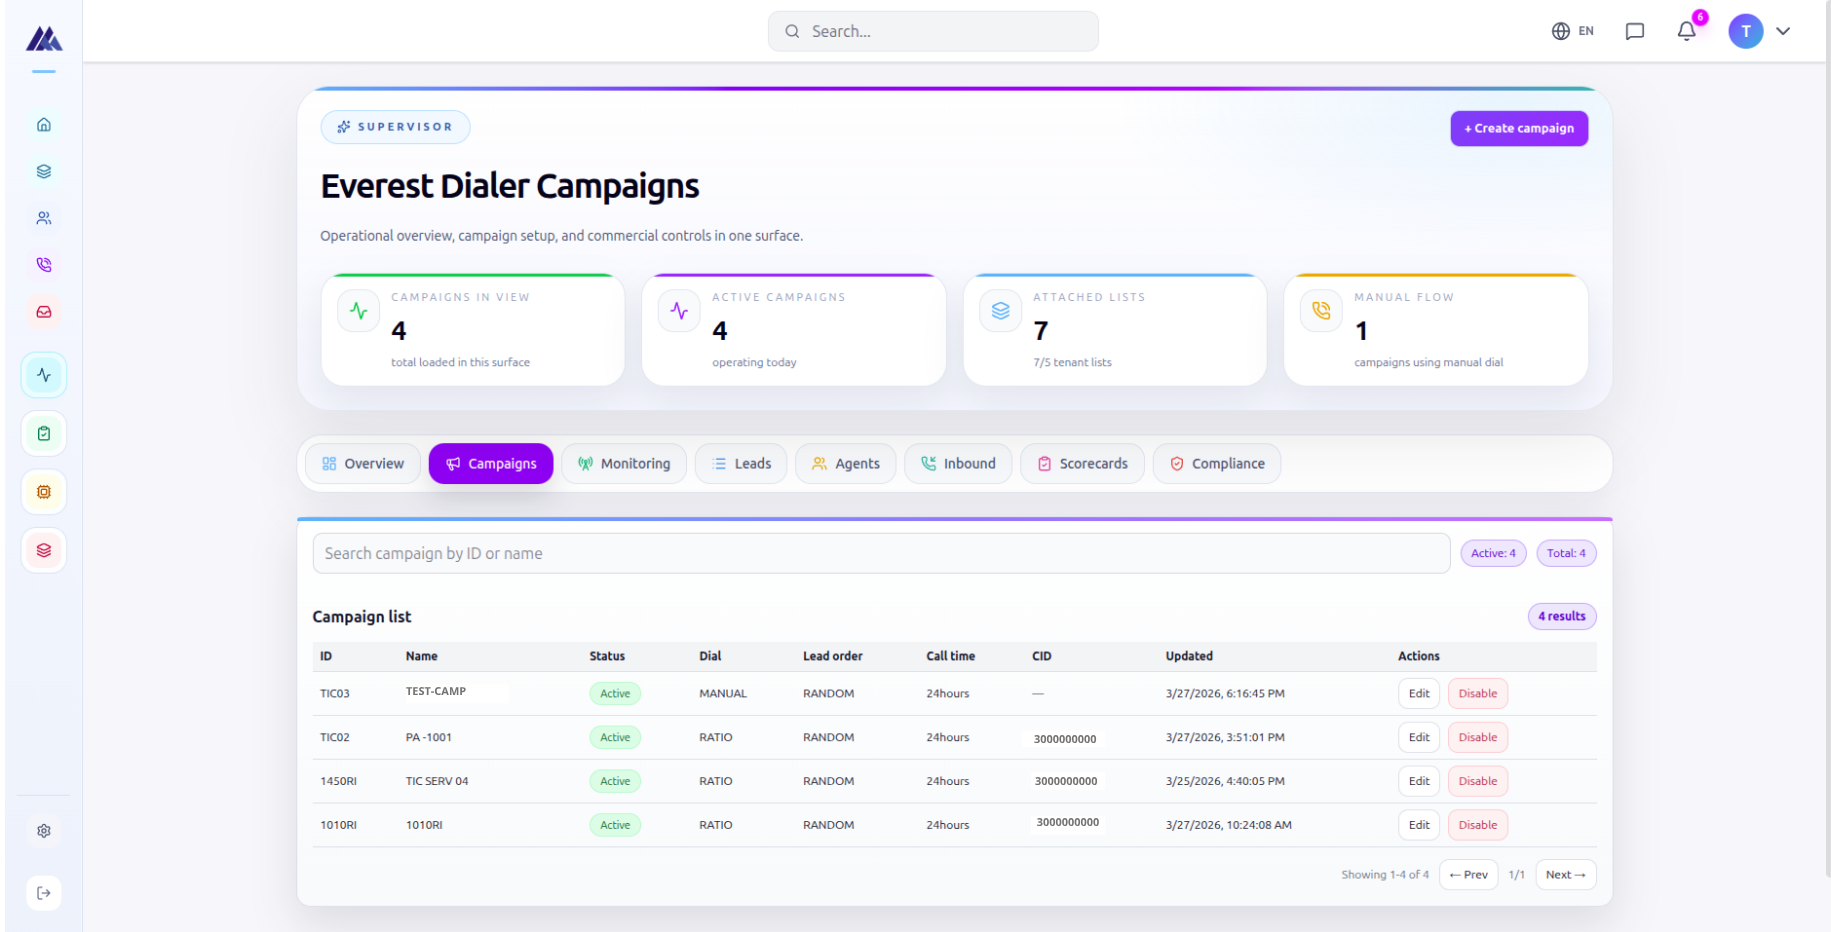The height and width of the screenshot is (932, 1831).
Task: Open the clipboard reports icon in sidebar
Action: 43,433
